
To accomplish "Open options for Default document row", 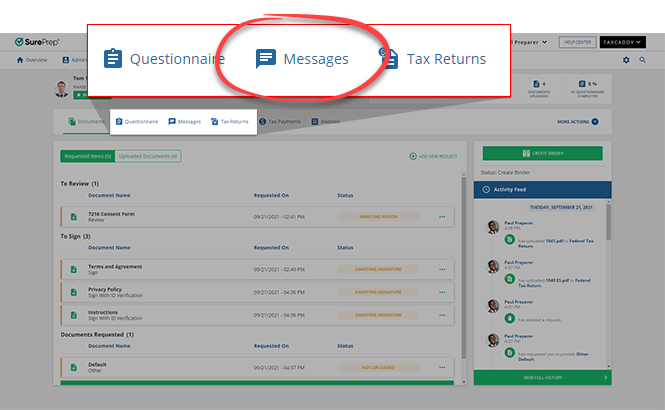I will tap(442, 368).
